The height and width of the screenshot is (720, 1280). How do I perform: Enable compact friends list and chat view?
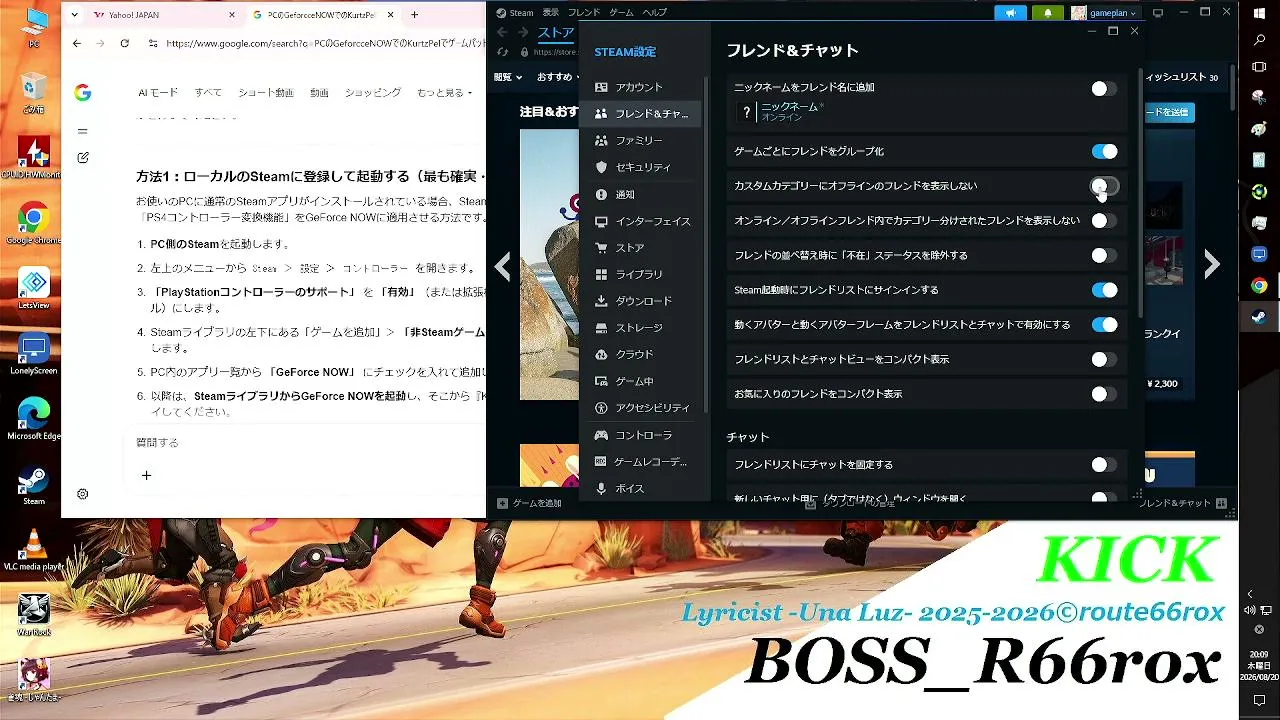tap(1104, 359)
